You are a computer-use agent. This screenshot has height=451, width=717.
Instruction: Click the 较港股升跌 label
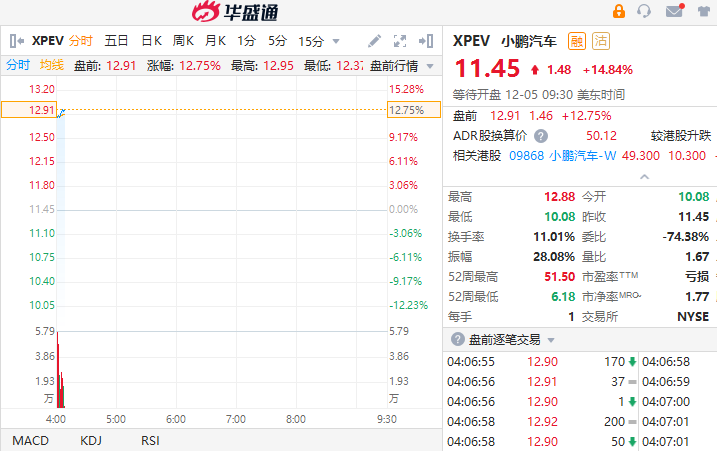[681, 136]
